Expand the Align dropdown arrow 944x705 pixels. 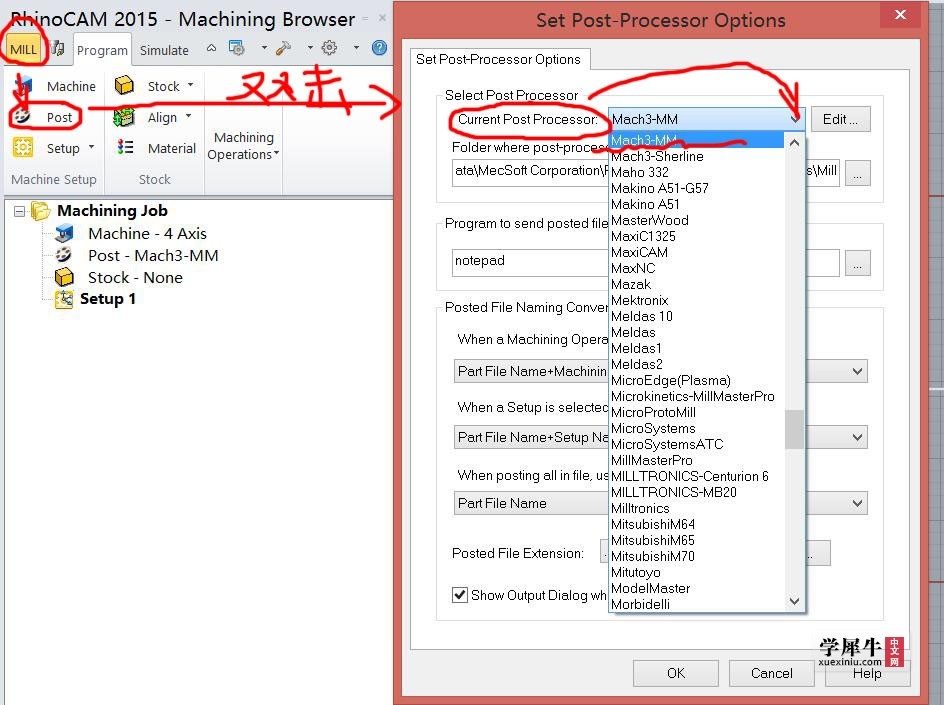[x=188, y=116]
